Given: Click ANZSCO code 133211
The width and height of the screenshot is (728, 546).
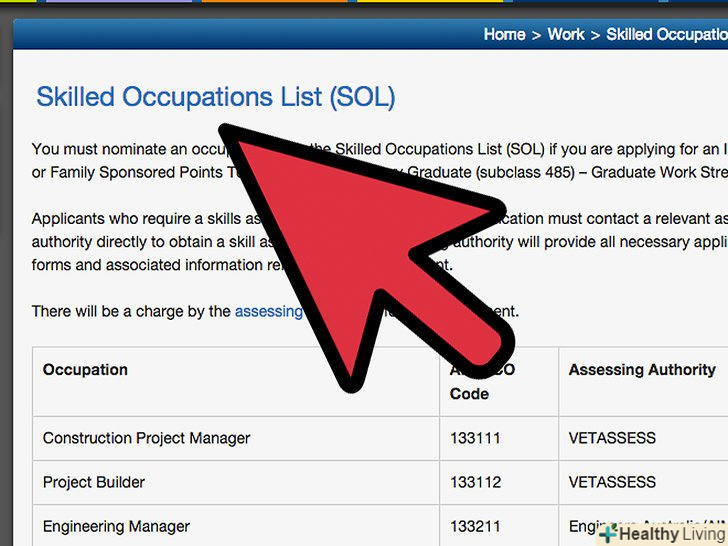Looking at the screenshot, I should [475, 526].
